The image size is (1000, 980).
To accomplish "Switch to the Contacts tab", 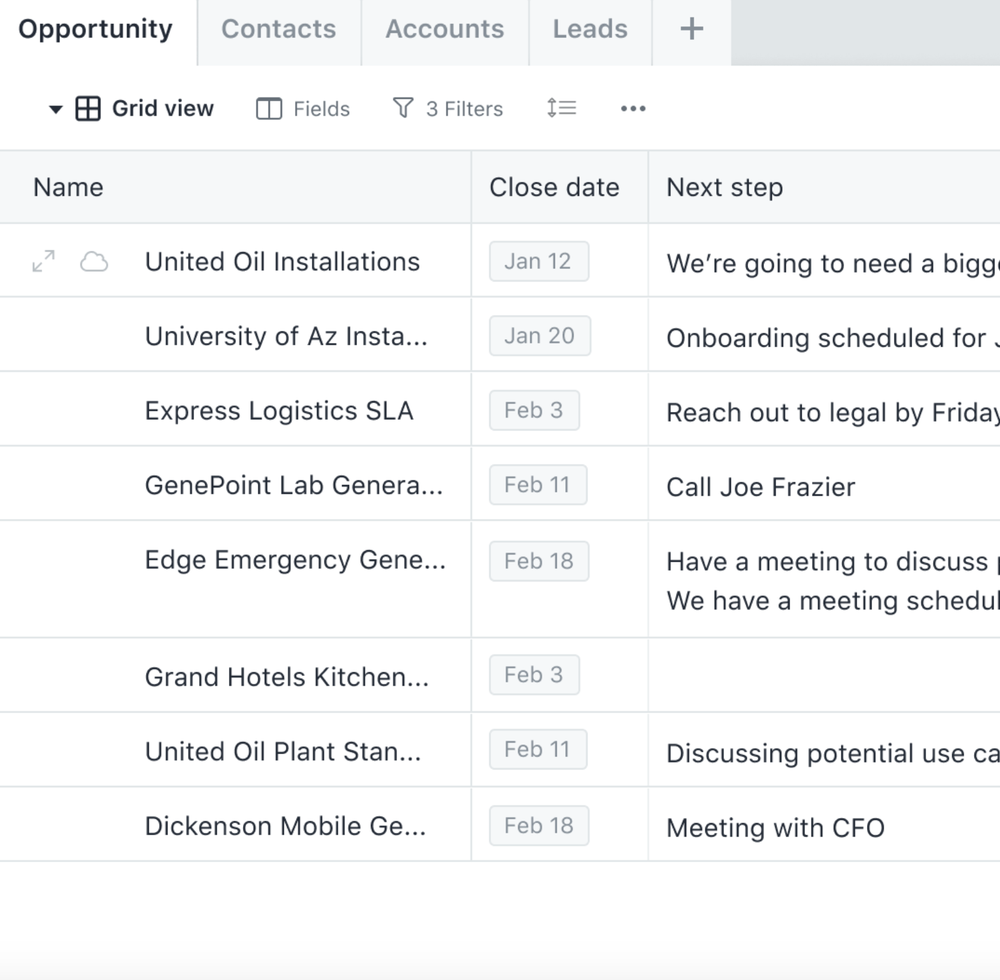I will 278,29.
